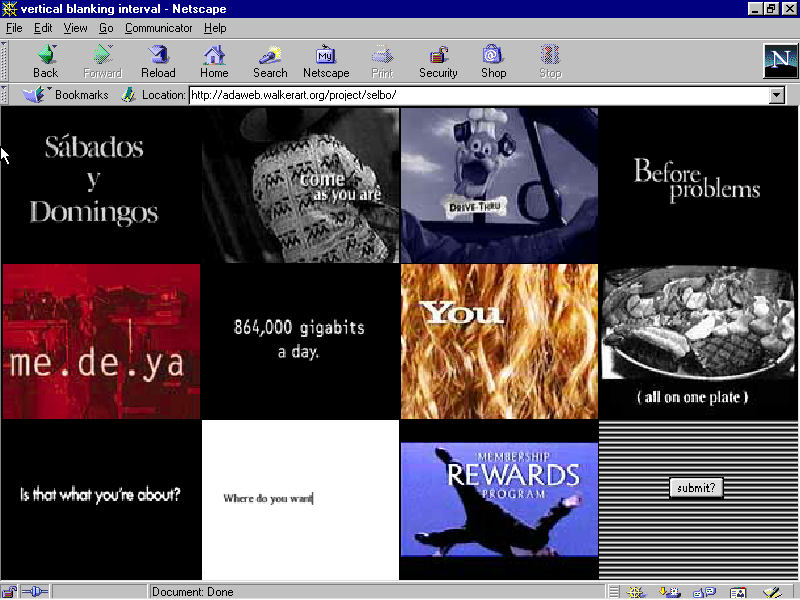The image size is (800, 600).
Task: Open the Go menu
Action: pyautogui.click(x=106, y=28)
